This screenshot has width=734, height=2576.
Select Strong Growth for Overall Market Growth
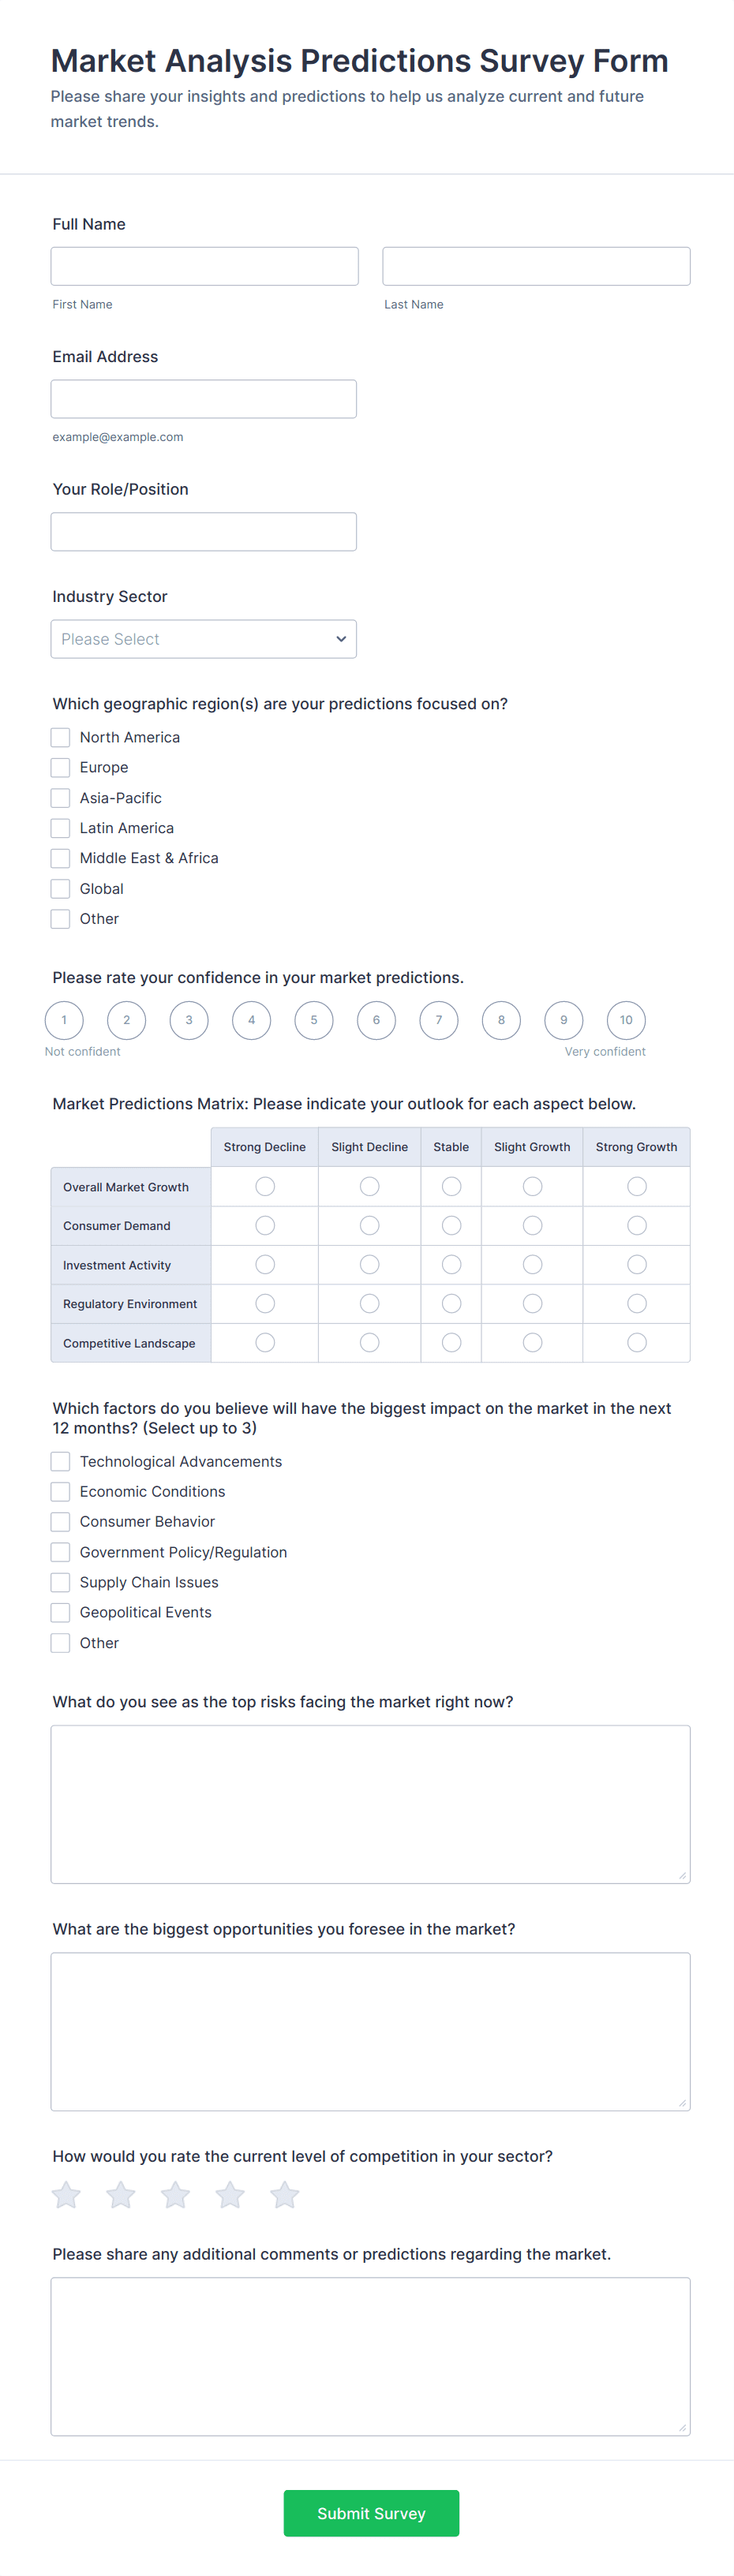coord(637,1186)
